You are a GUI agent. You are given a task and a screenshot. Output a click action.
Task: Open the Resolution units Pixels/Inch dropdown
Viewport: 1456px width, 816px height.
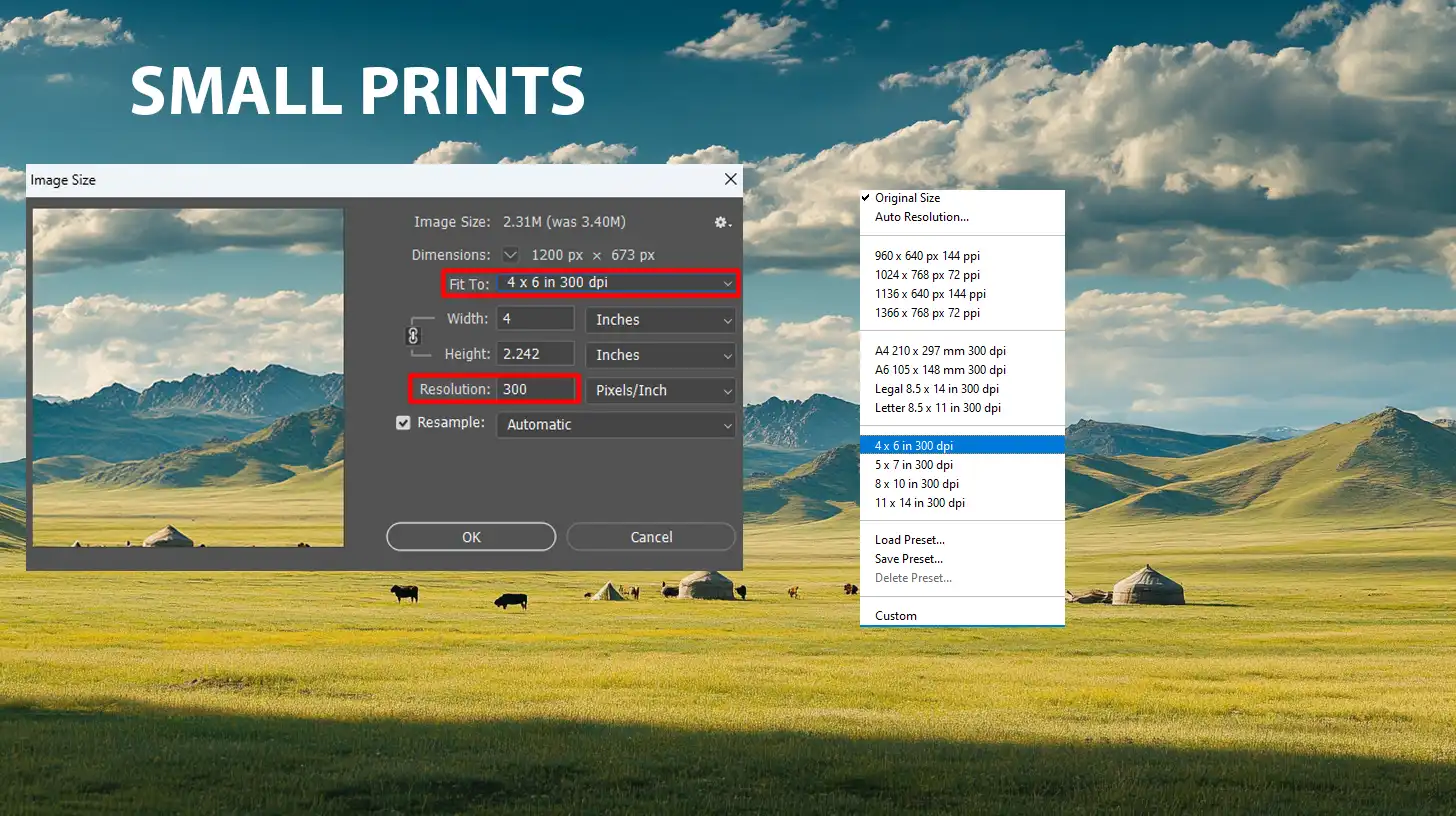point(660,390)
